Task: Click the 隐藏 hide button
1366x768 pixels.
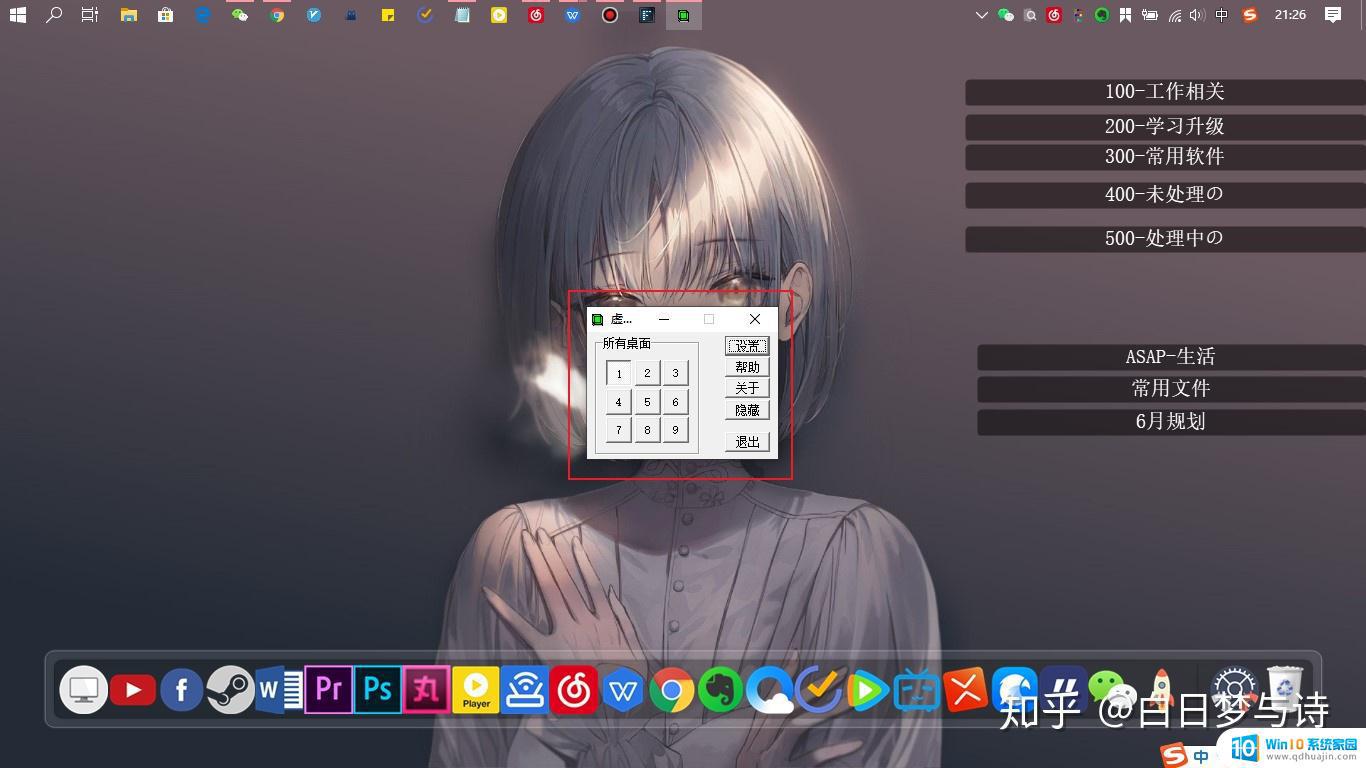Action: [747, 410]
